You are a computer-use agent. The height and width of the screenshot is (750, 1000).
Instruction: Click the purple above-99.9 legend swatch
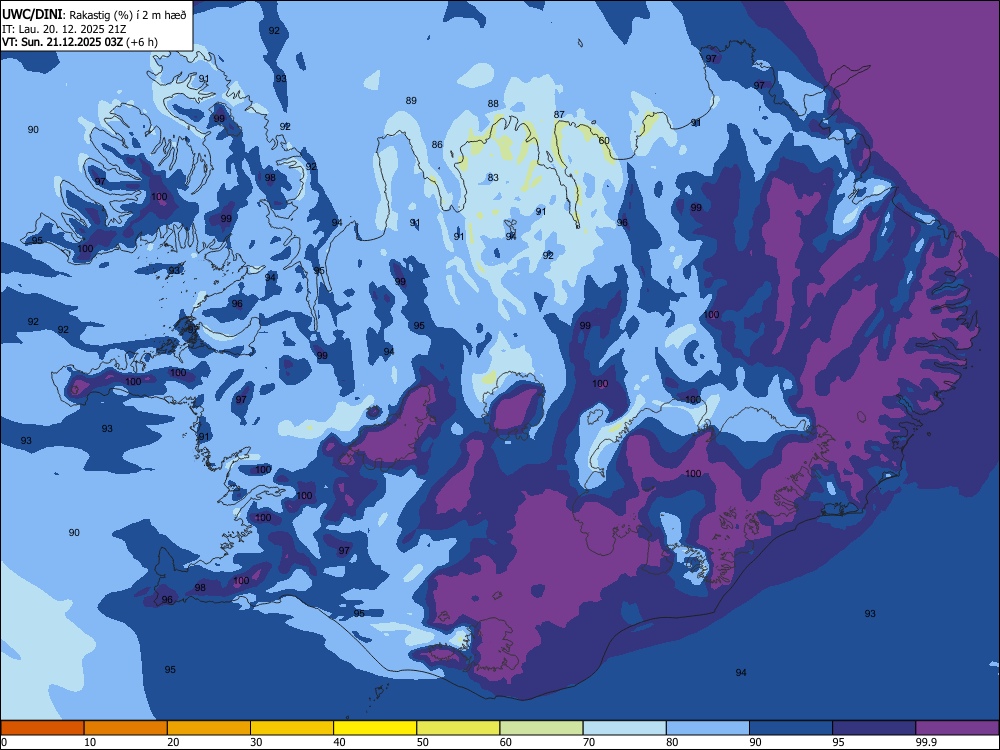[957, 728]
